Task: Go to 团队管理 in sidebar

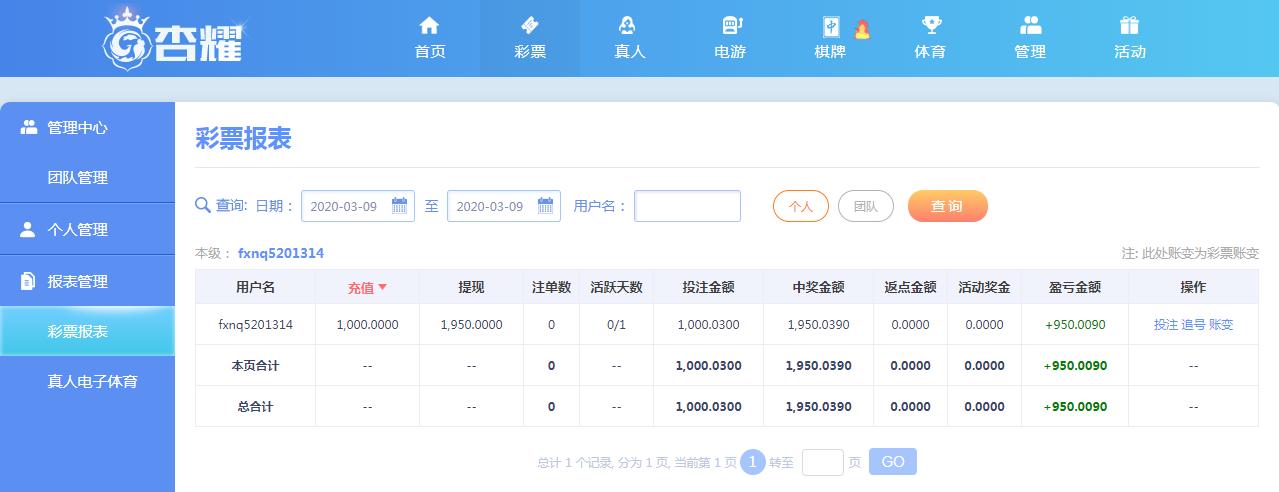Action: 87,178
